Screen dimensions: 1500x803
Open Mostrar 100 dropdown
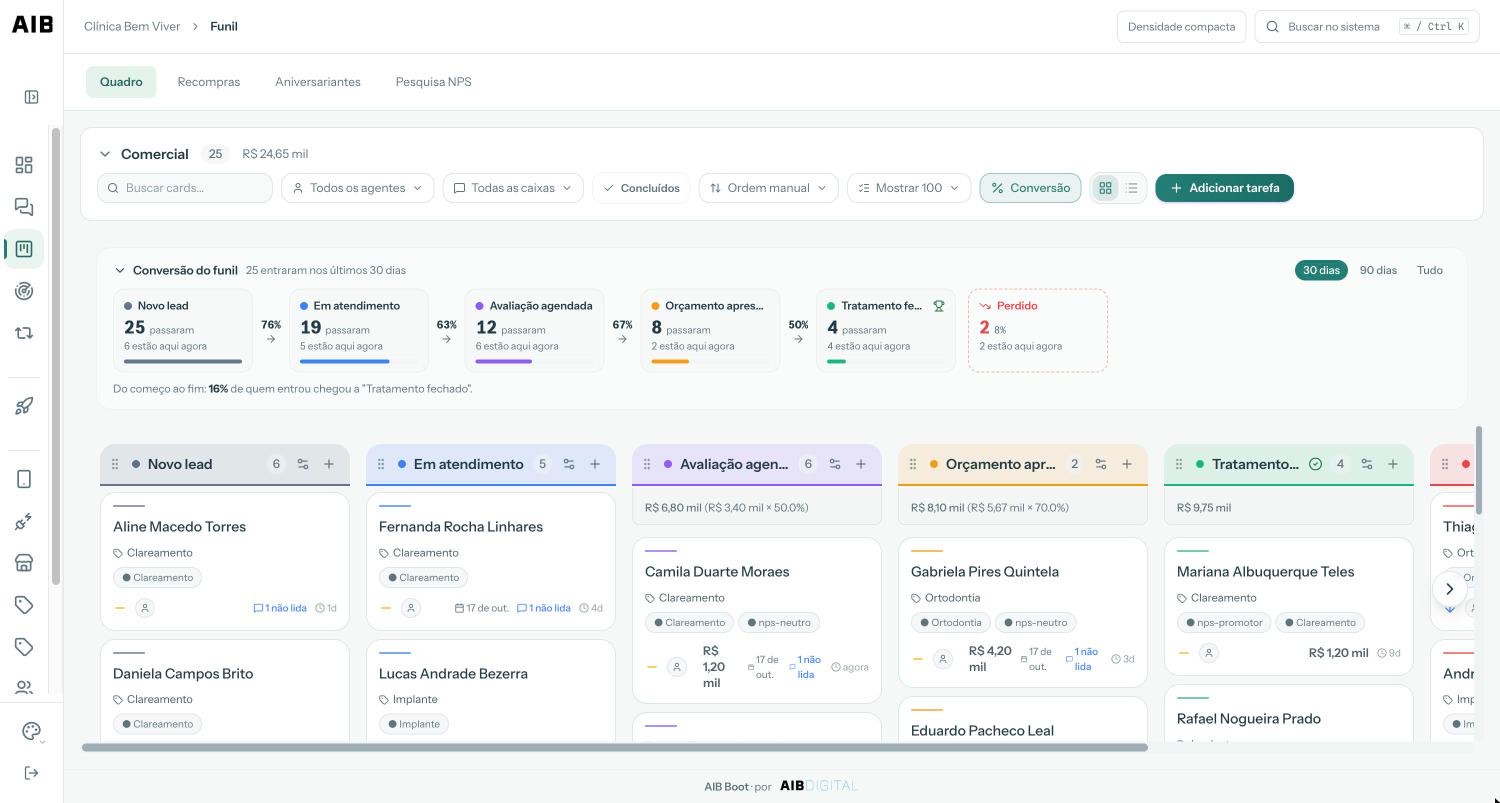pyautogui.click(x=909, y=188)
